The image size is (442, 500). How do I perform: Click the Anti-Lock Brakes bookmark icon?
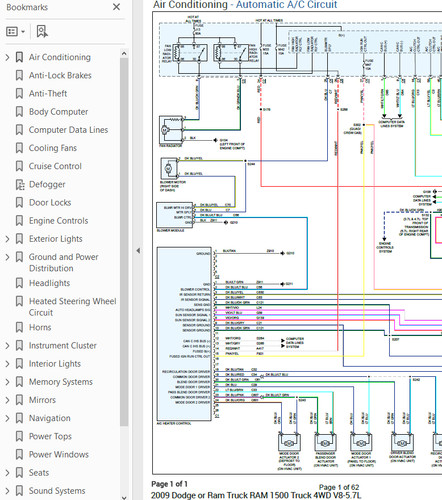tap(19, 75)
